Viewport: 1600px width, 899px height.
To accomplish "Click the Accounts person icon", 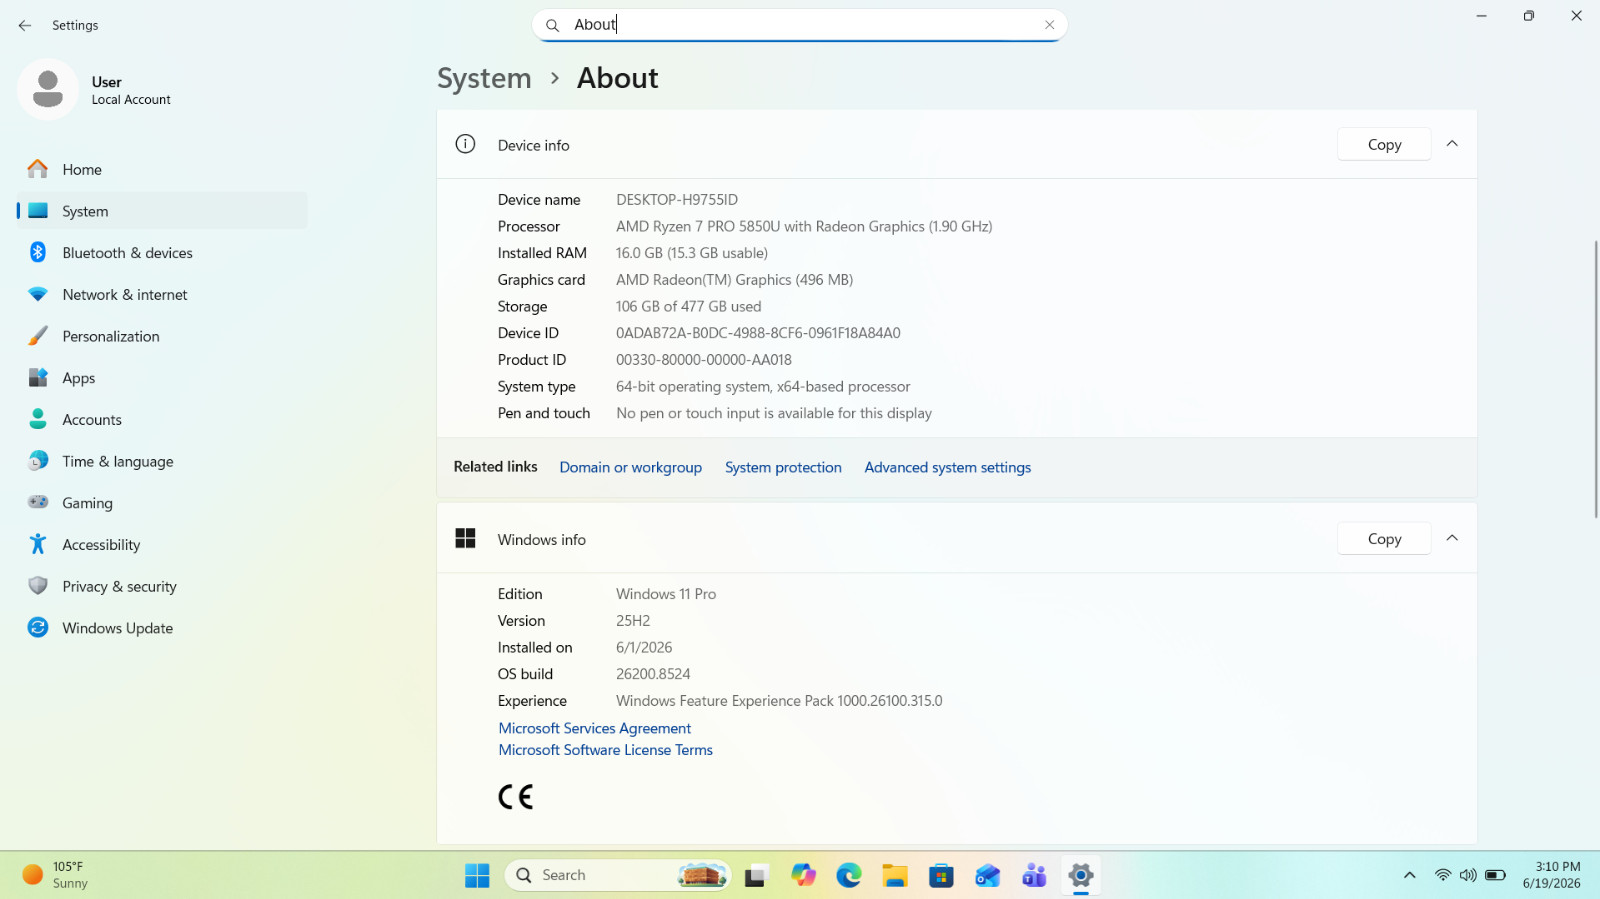I will coord(38,419).
